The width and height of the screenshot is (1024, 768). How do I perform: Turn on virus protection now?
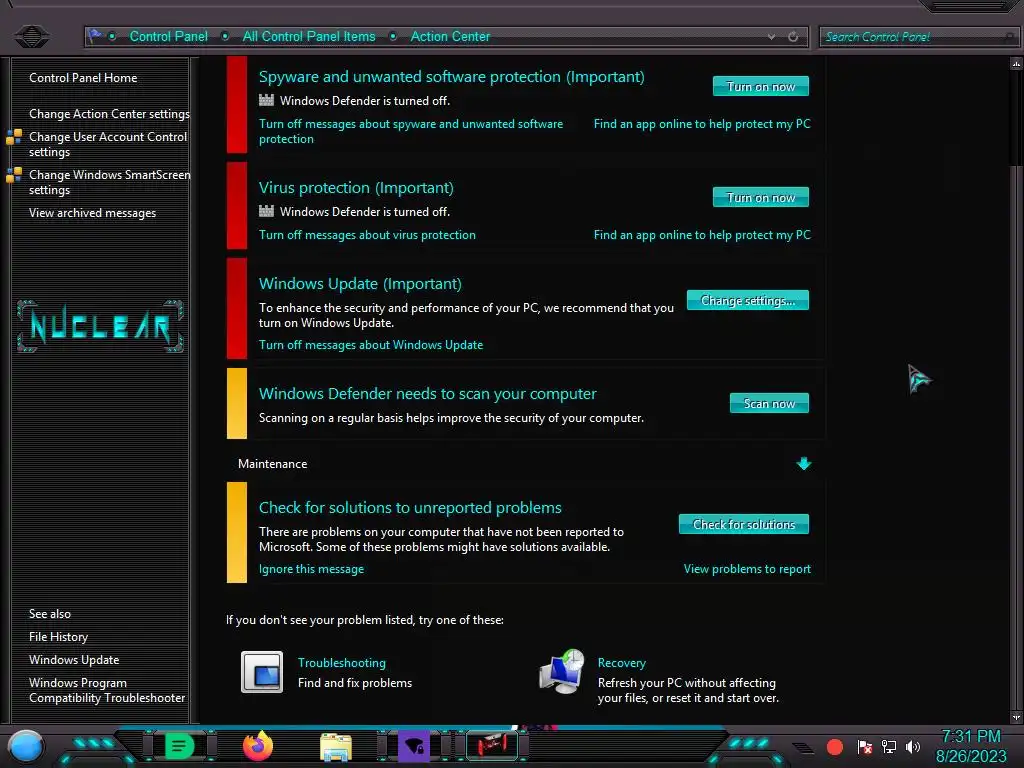point(761,197)
